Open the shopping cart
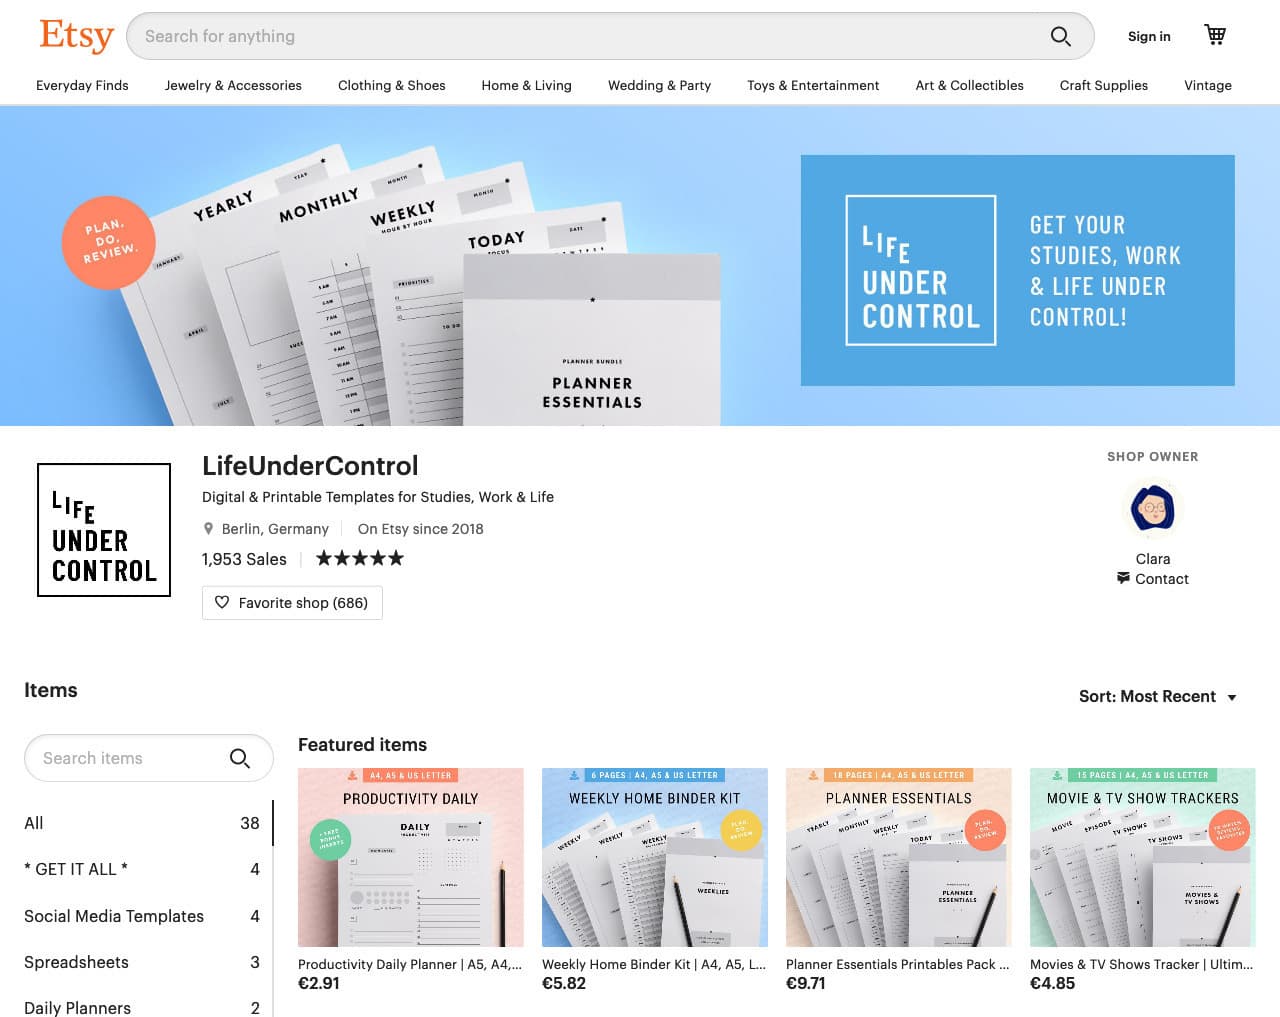This screenshot has height=1017, width=1280. tap(1214, 34)
